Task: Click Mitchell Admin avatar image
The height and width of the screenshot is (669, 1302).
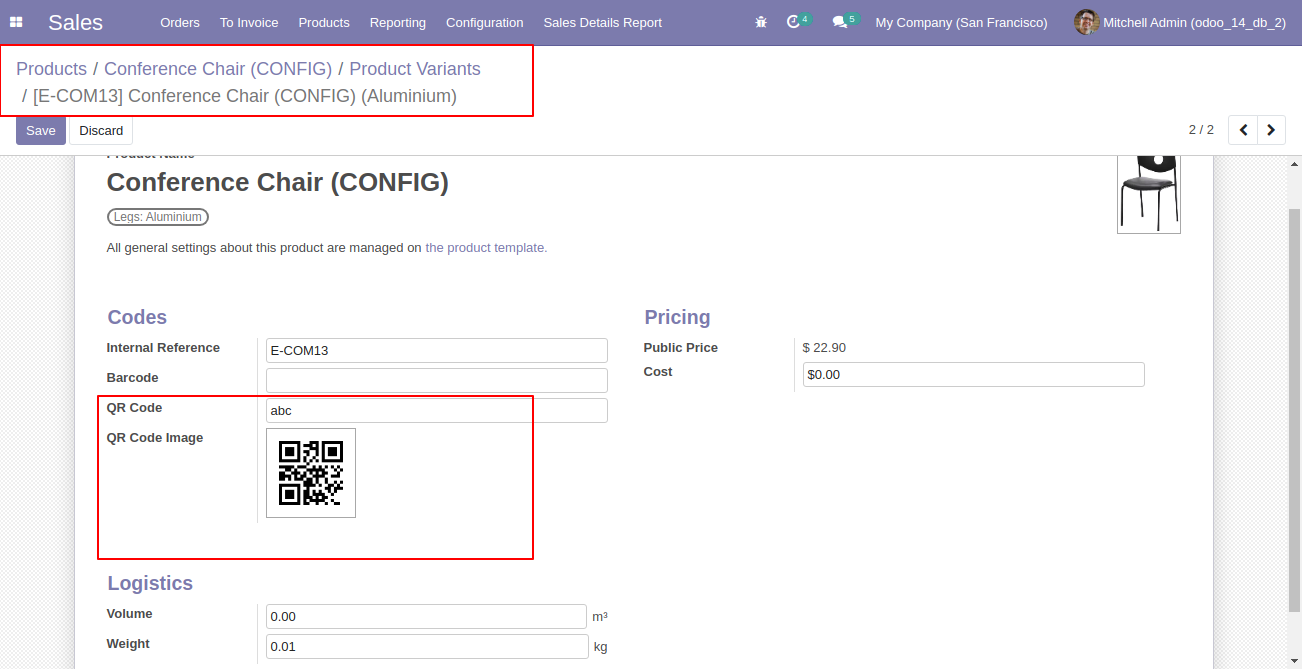Action: (x=1086, y=22)
